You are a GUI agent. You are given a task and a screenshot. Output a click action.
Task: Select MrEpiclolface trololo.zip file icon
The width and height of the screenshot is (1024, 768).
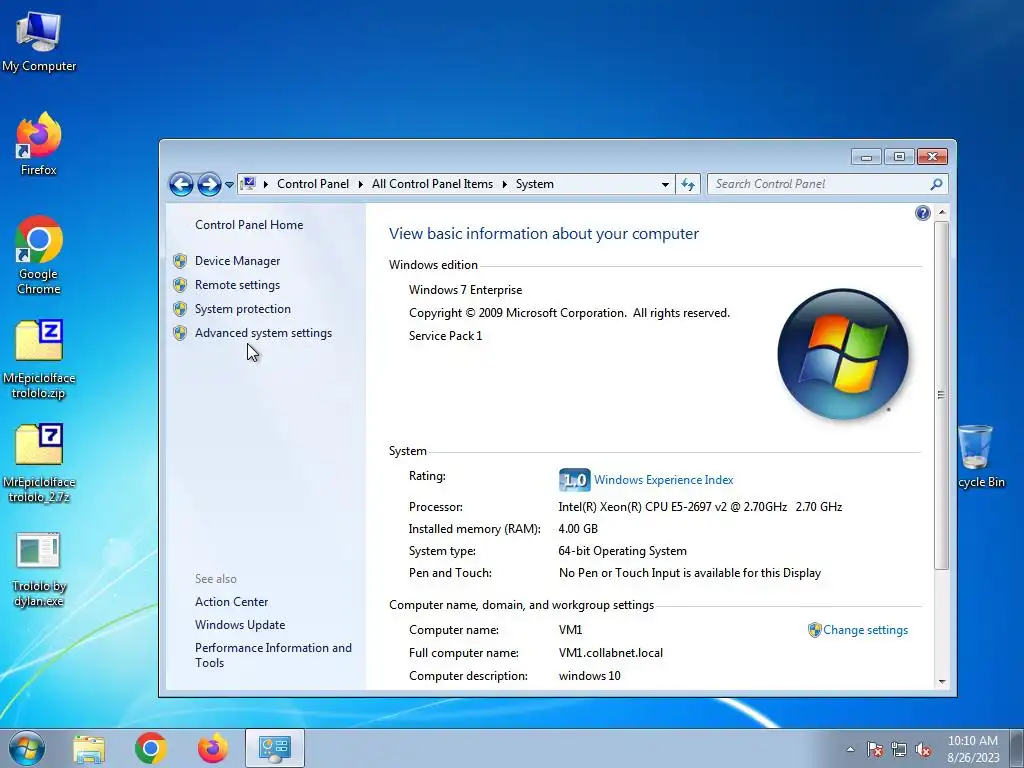pyautogui.click(x=39, y=359)
